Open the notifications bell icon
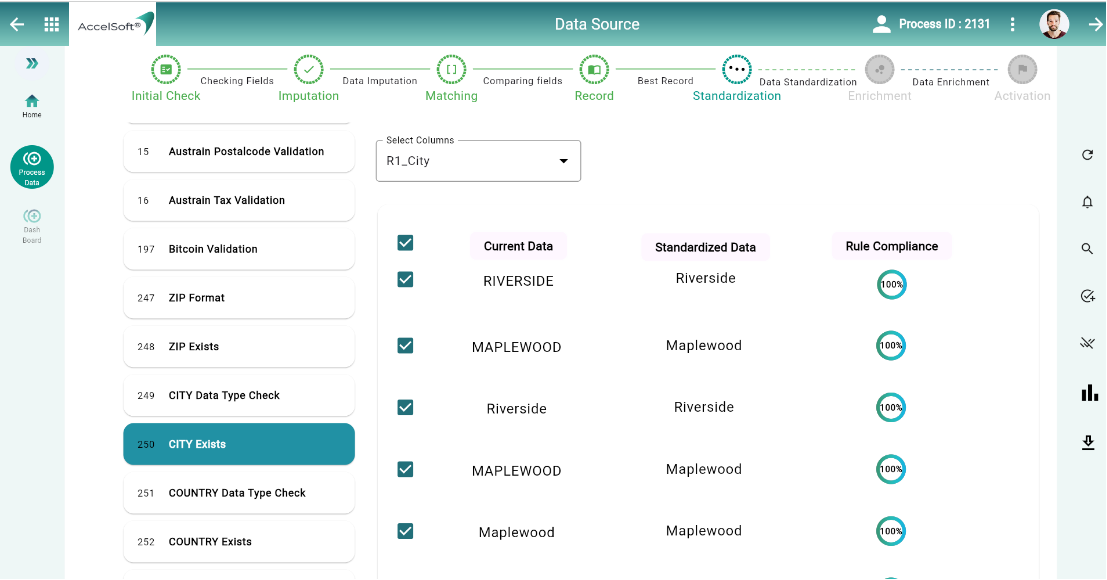1107x580 pixels. [x=1088, y=202]
